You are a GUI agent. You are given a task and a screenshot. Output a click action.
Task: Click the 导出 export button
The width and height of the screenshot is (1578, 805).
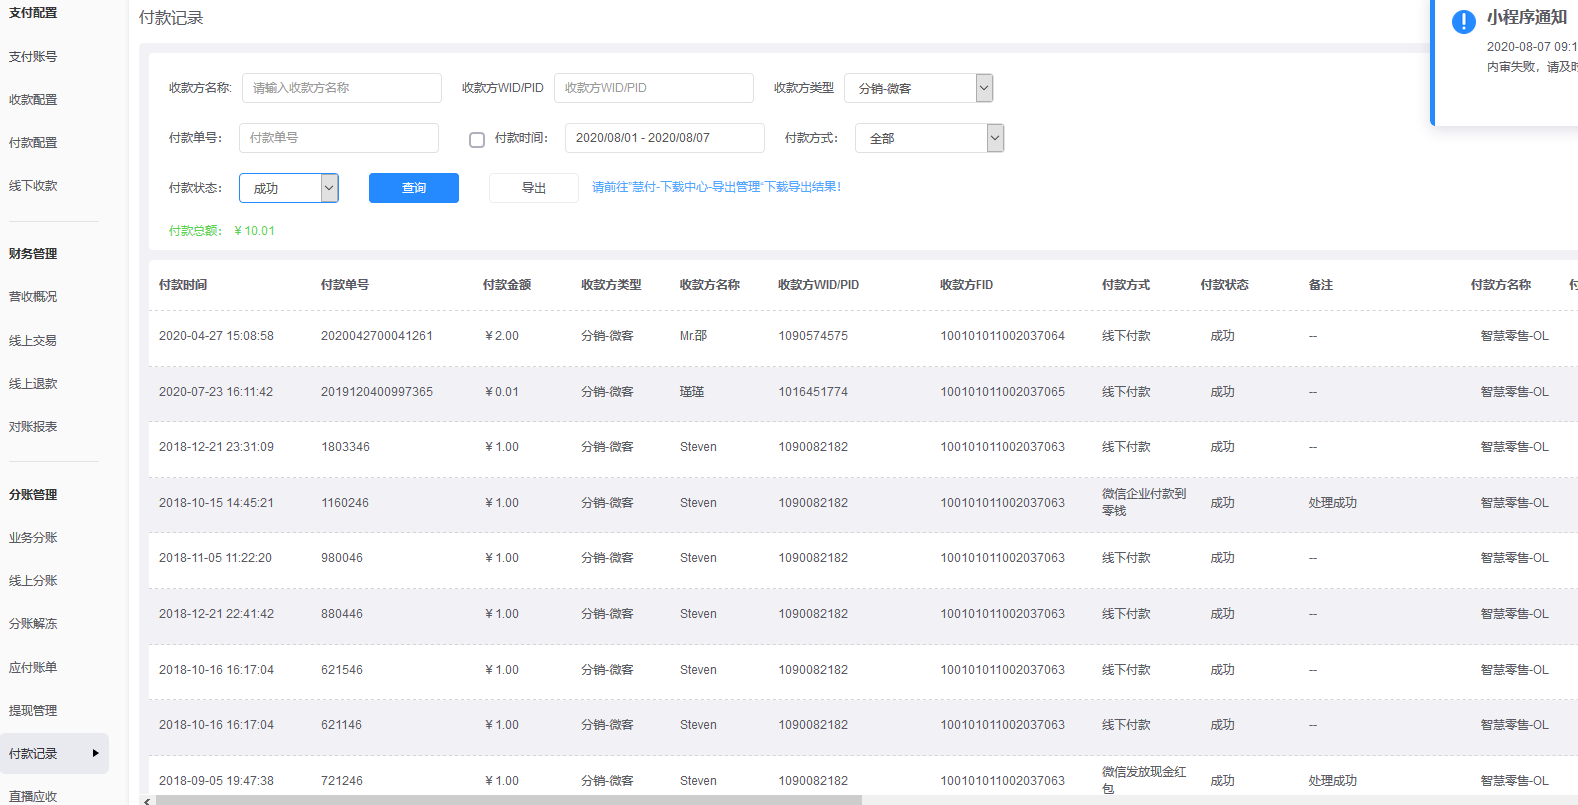533,188
